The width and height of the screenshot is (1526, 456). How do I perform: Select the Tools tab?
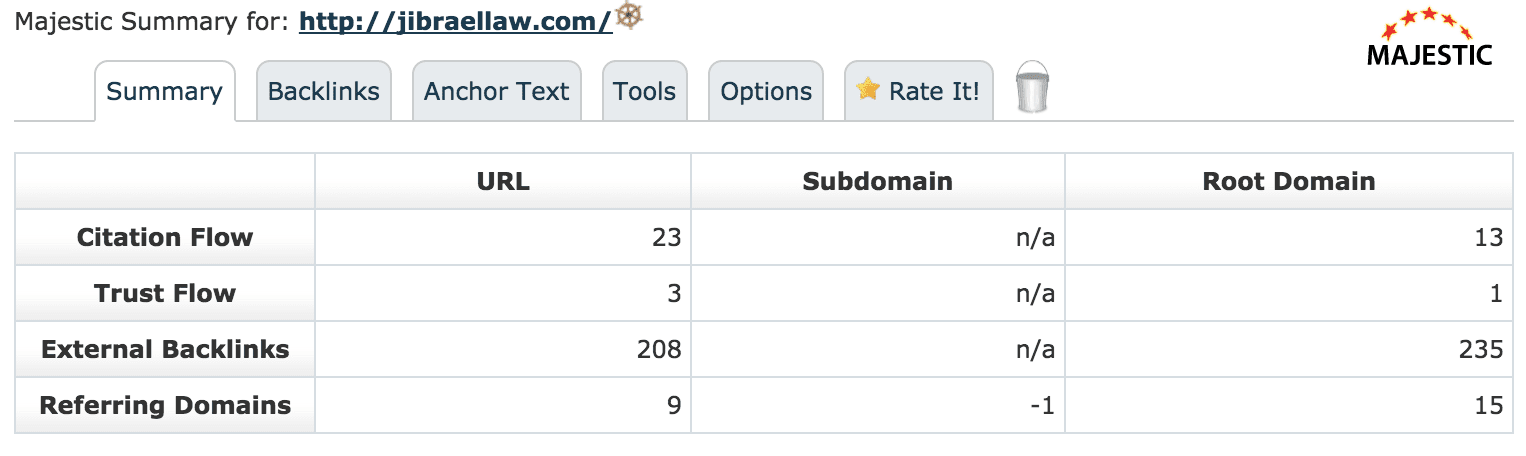644,92
